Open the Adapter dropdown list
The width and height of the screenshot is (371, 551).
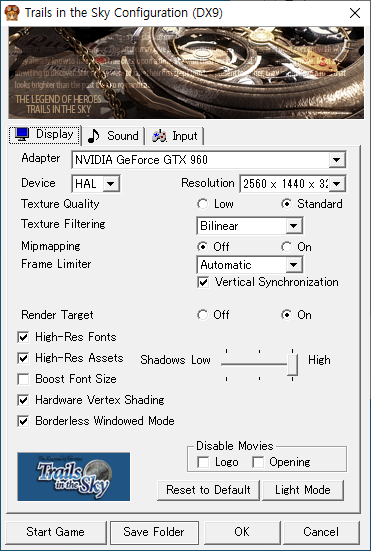pos(336,160)
